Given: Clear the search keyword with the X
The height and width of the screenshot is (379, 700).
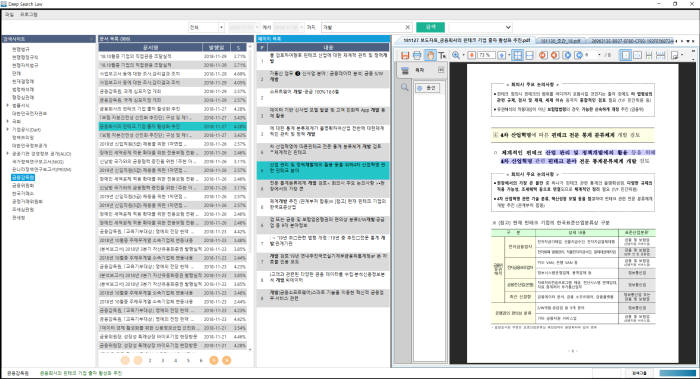Looking at the screenshot, I should click(x=407, y=27).
